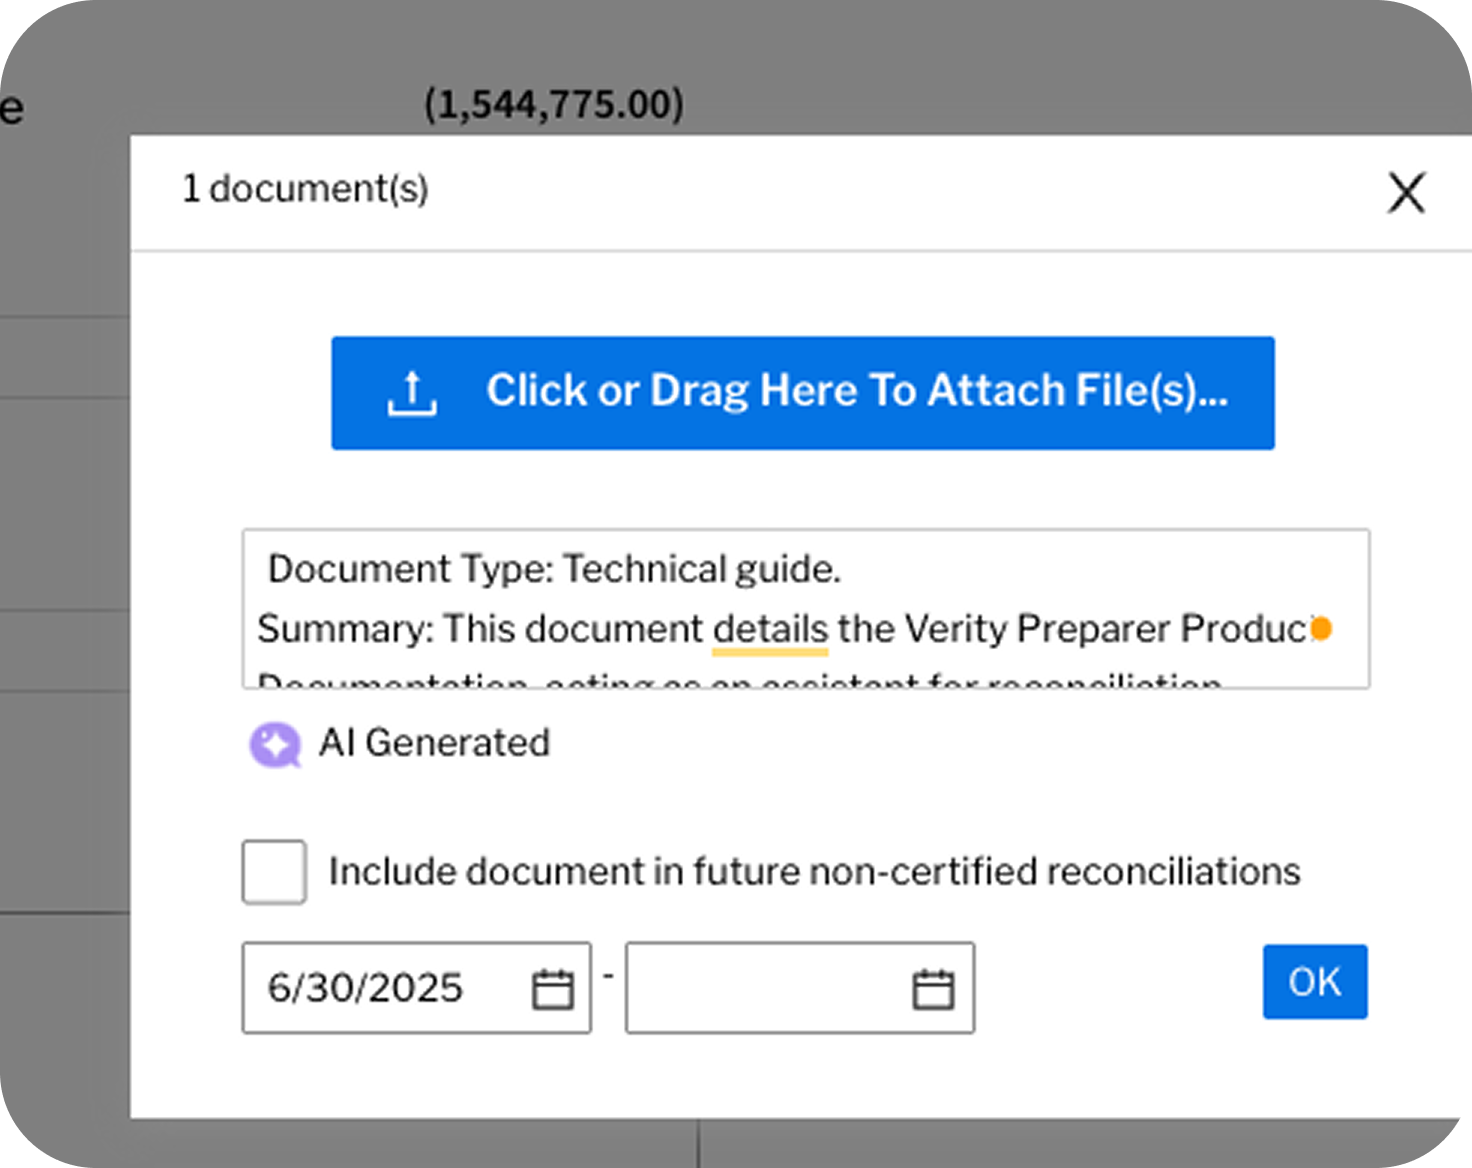Click the 'Attach File(s)' button text
The image size is (1472, 1168).
pos(856,391)
